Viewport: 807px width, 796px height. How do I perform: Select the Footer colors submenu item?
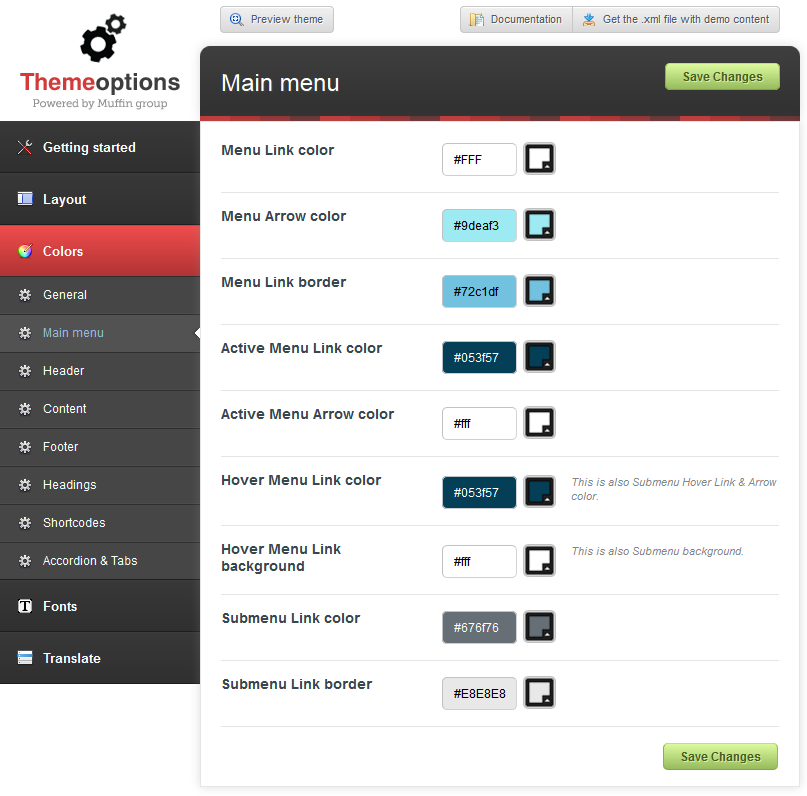click(61, 447)
